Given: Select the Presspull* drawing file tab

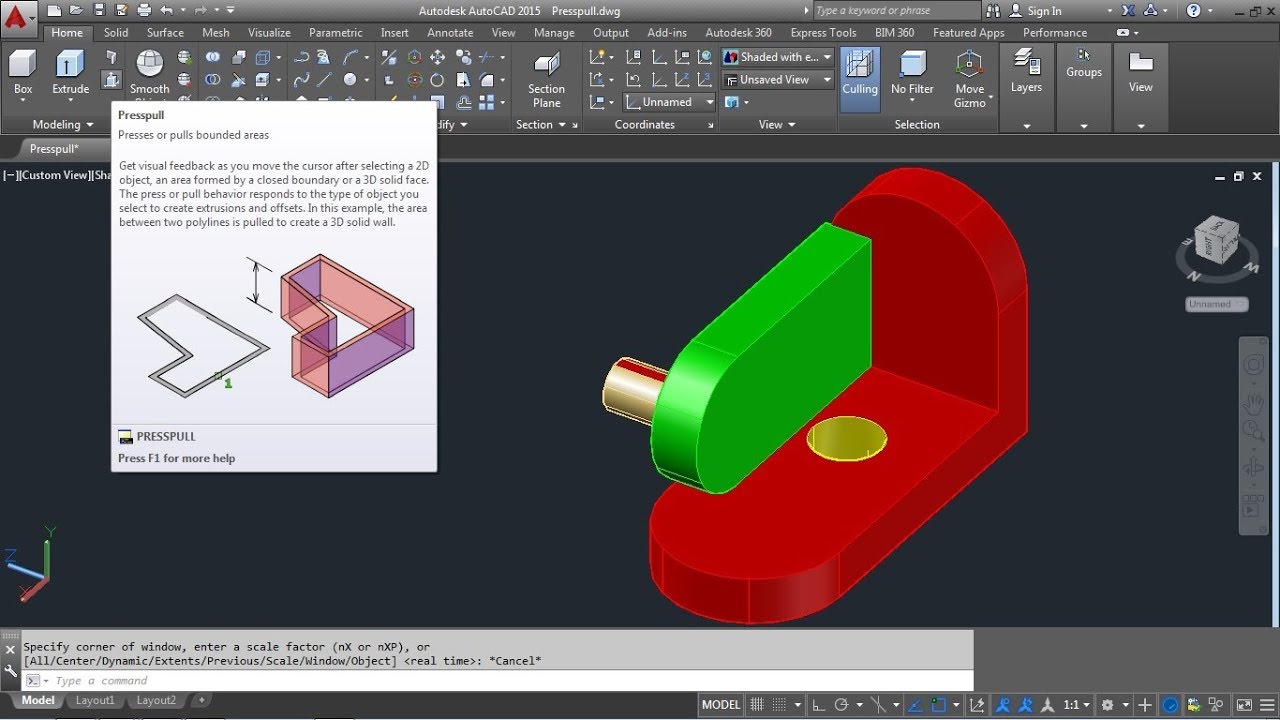Looking at the screenshot, I should (x=54, y=149).
